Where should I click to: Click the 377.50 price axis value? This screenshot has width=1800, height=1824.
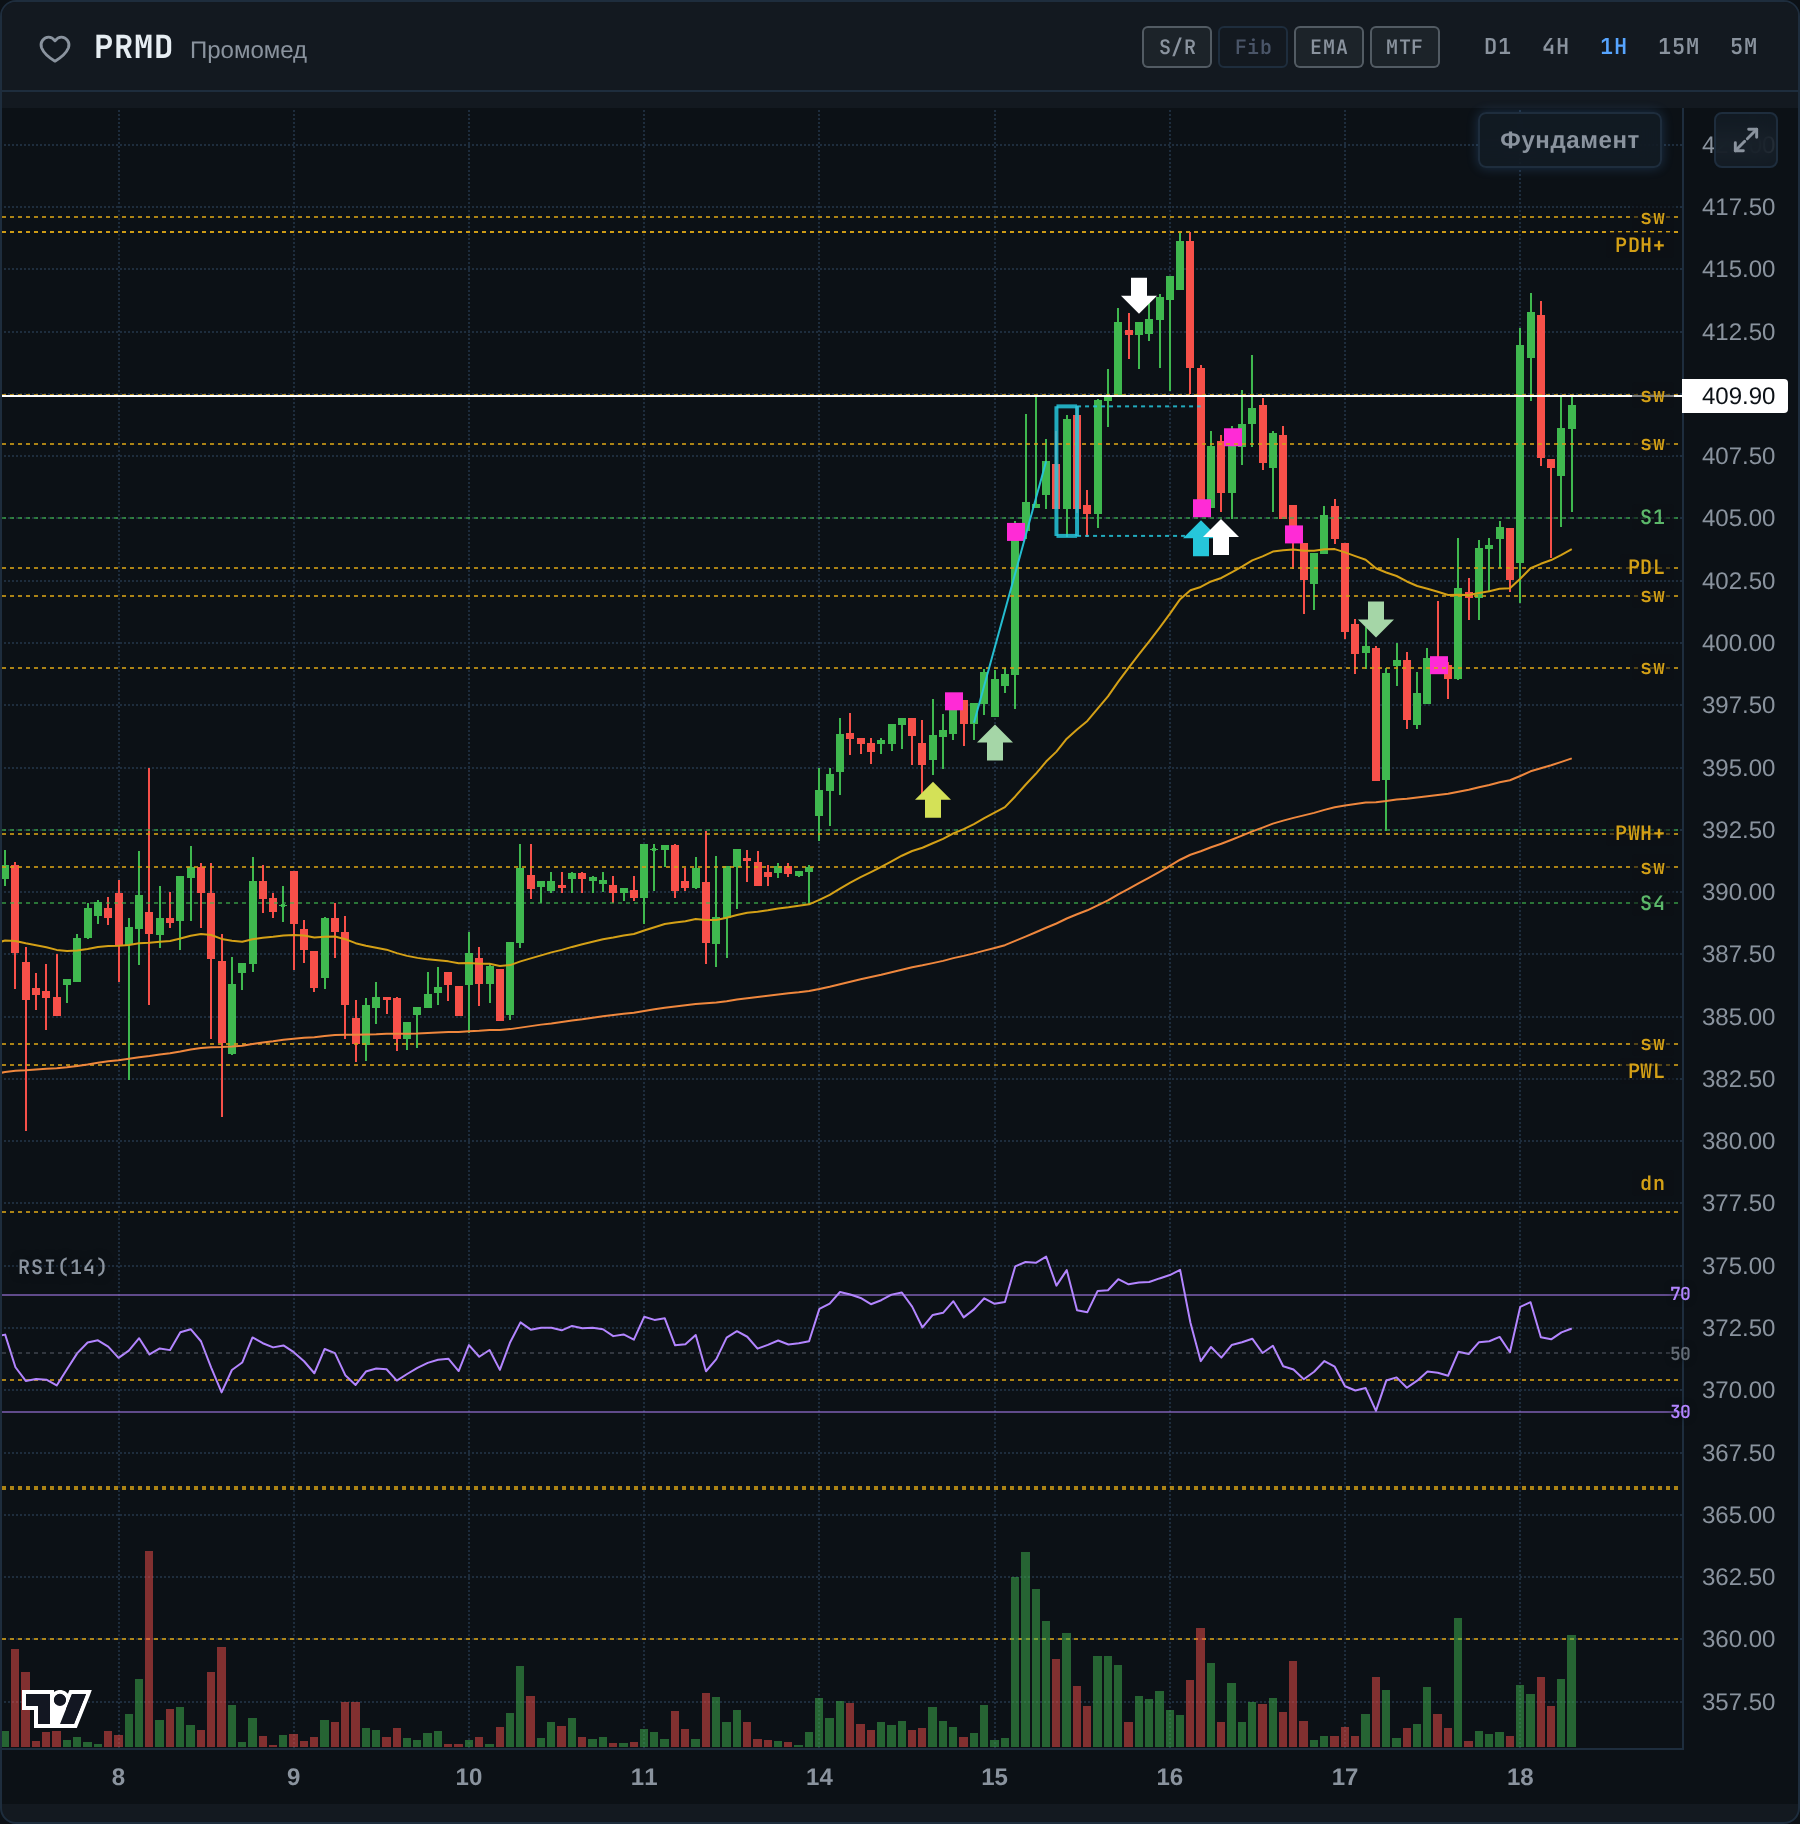(1738, 1203)
